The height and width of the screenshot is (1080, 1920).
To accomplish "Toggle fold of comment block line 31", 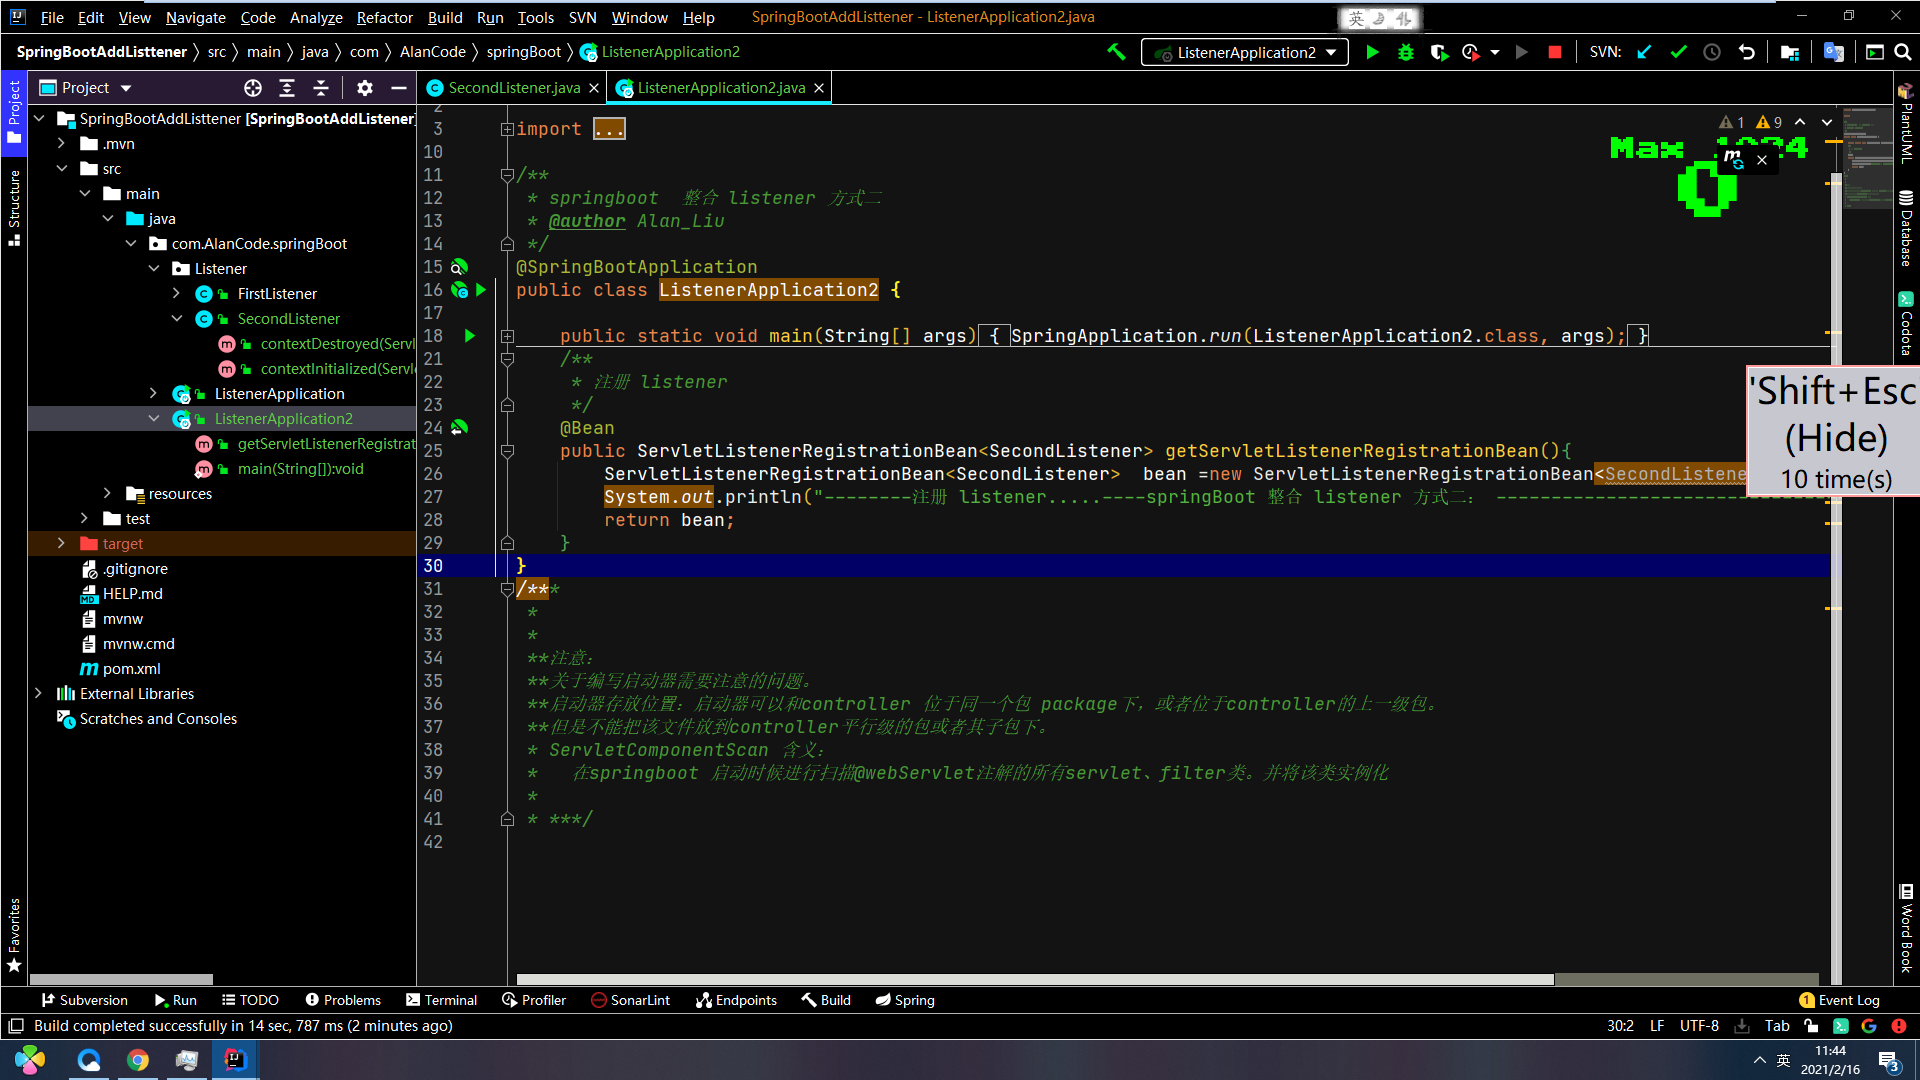I will point(507,589).
